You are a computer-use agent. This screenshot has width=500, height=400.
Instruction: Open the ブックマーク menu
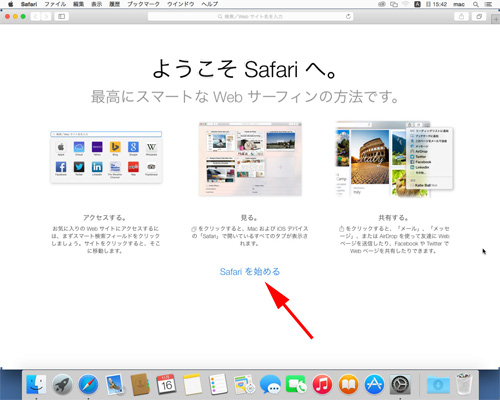pyautogui.click(x=143, y=4)
